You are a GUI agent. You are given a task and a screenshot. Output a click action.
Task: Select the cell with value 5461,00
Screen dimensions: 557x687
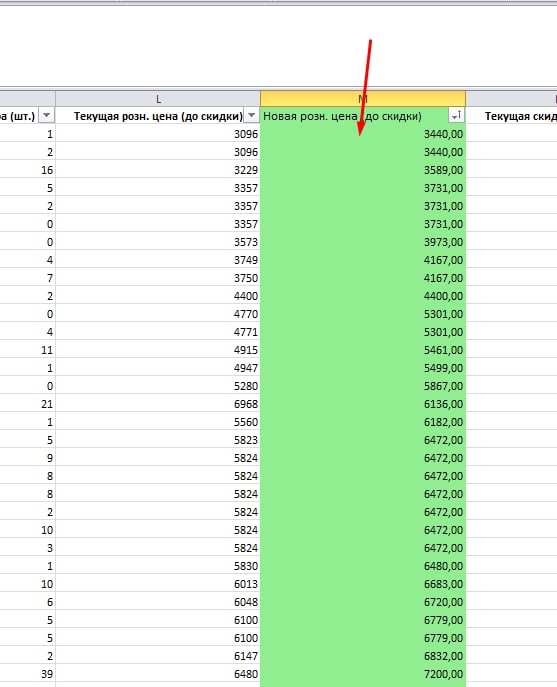363,350
